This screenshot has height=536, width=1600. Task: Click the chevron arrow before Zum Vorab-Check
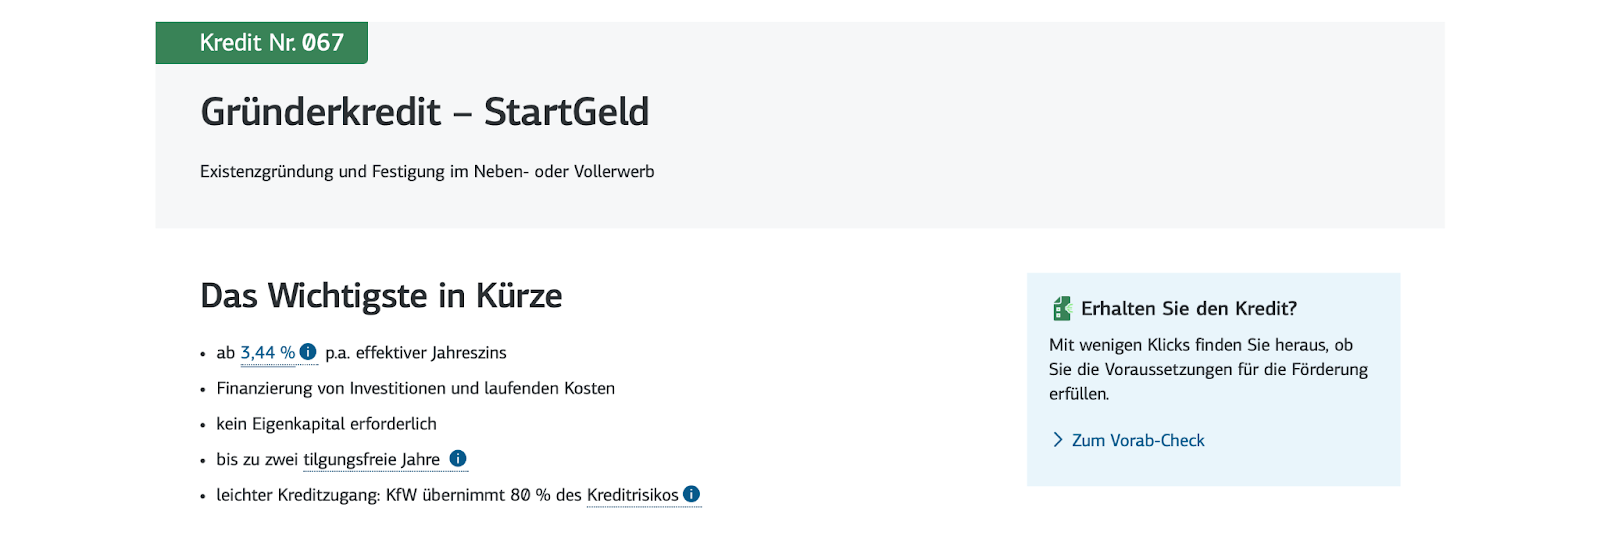(x=1058, y=440)
